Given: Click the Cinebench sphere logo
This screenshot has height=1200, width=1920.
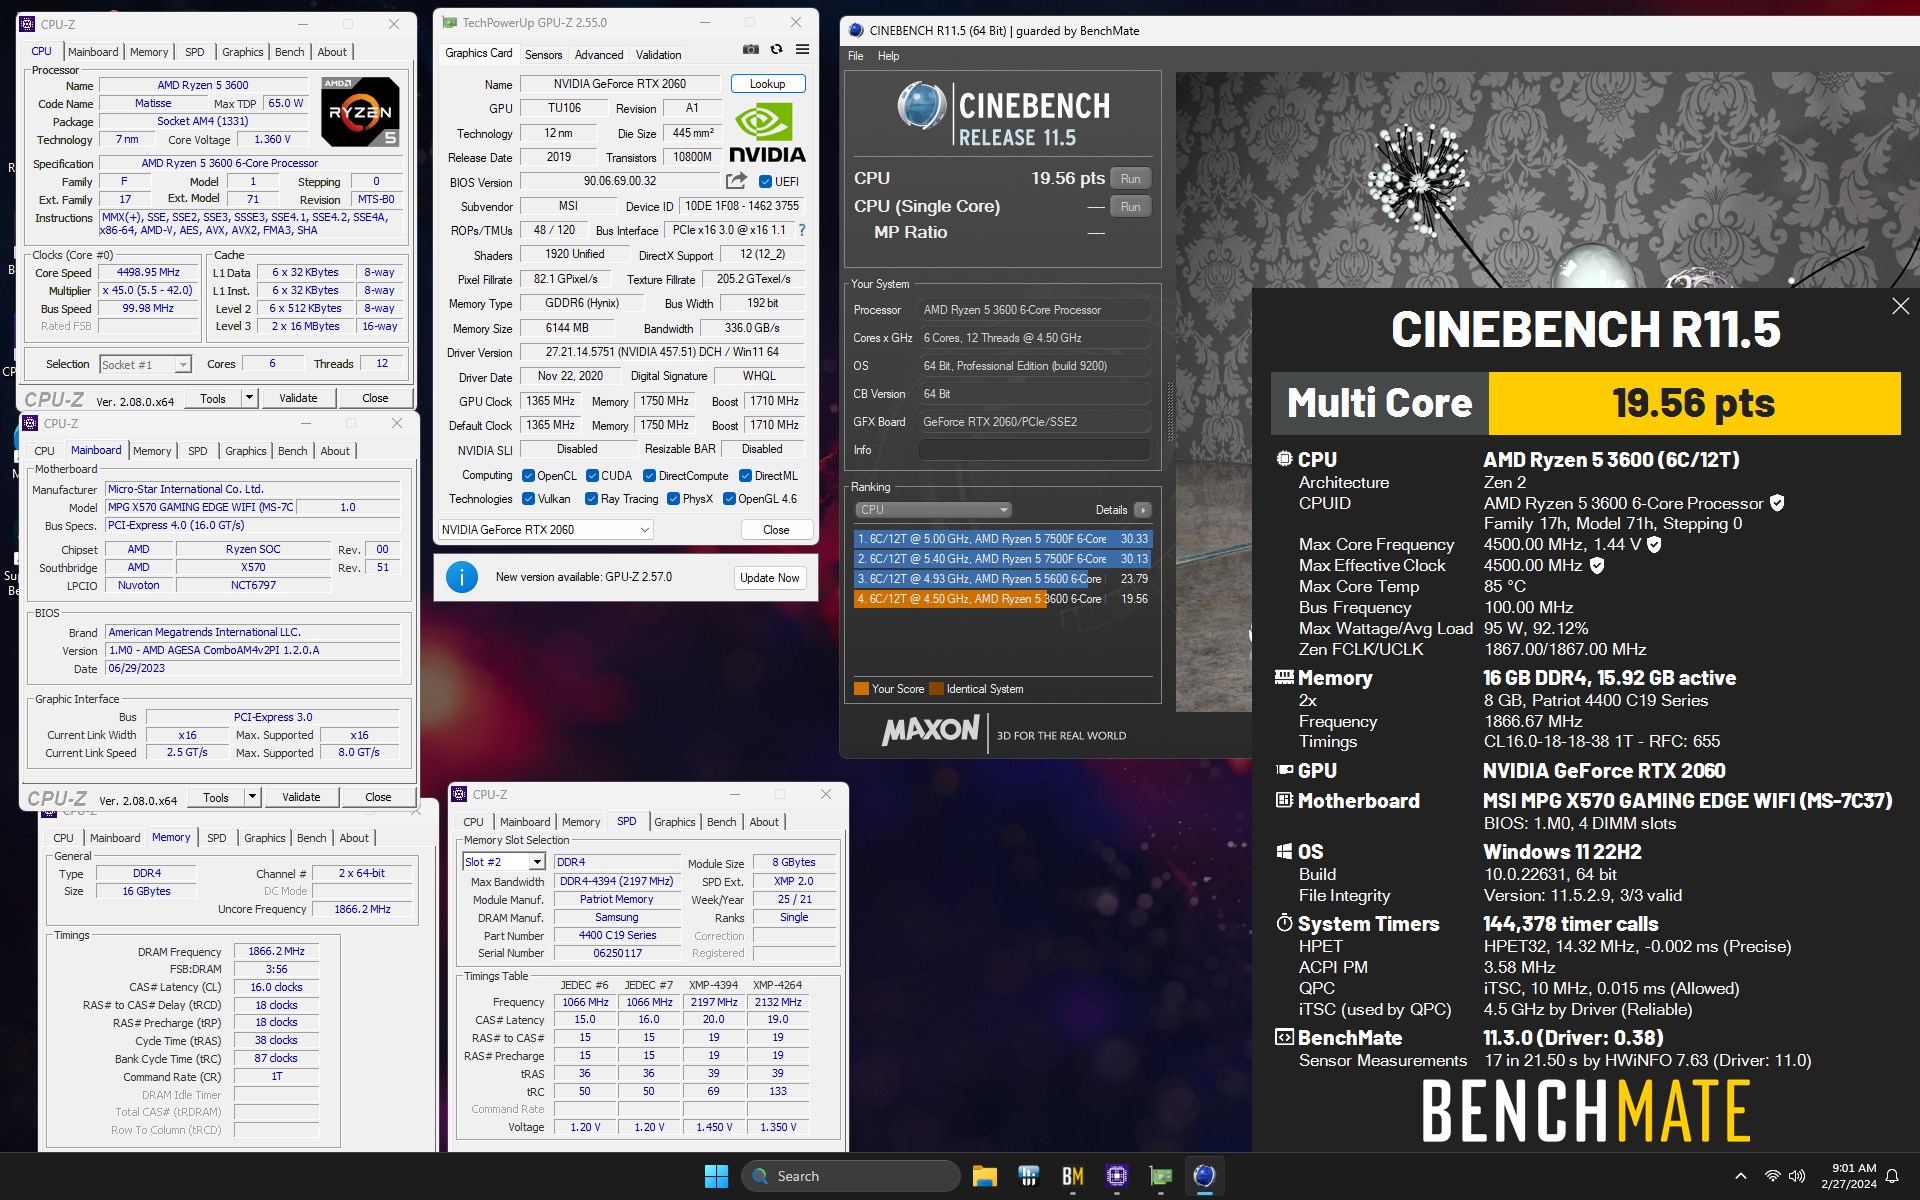Looking at the screenshot, I should point(921,106).
